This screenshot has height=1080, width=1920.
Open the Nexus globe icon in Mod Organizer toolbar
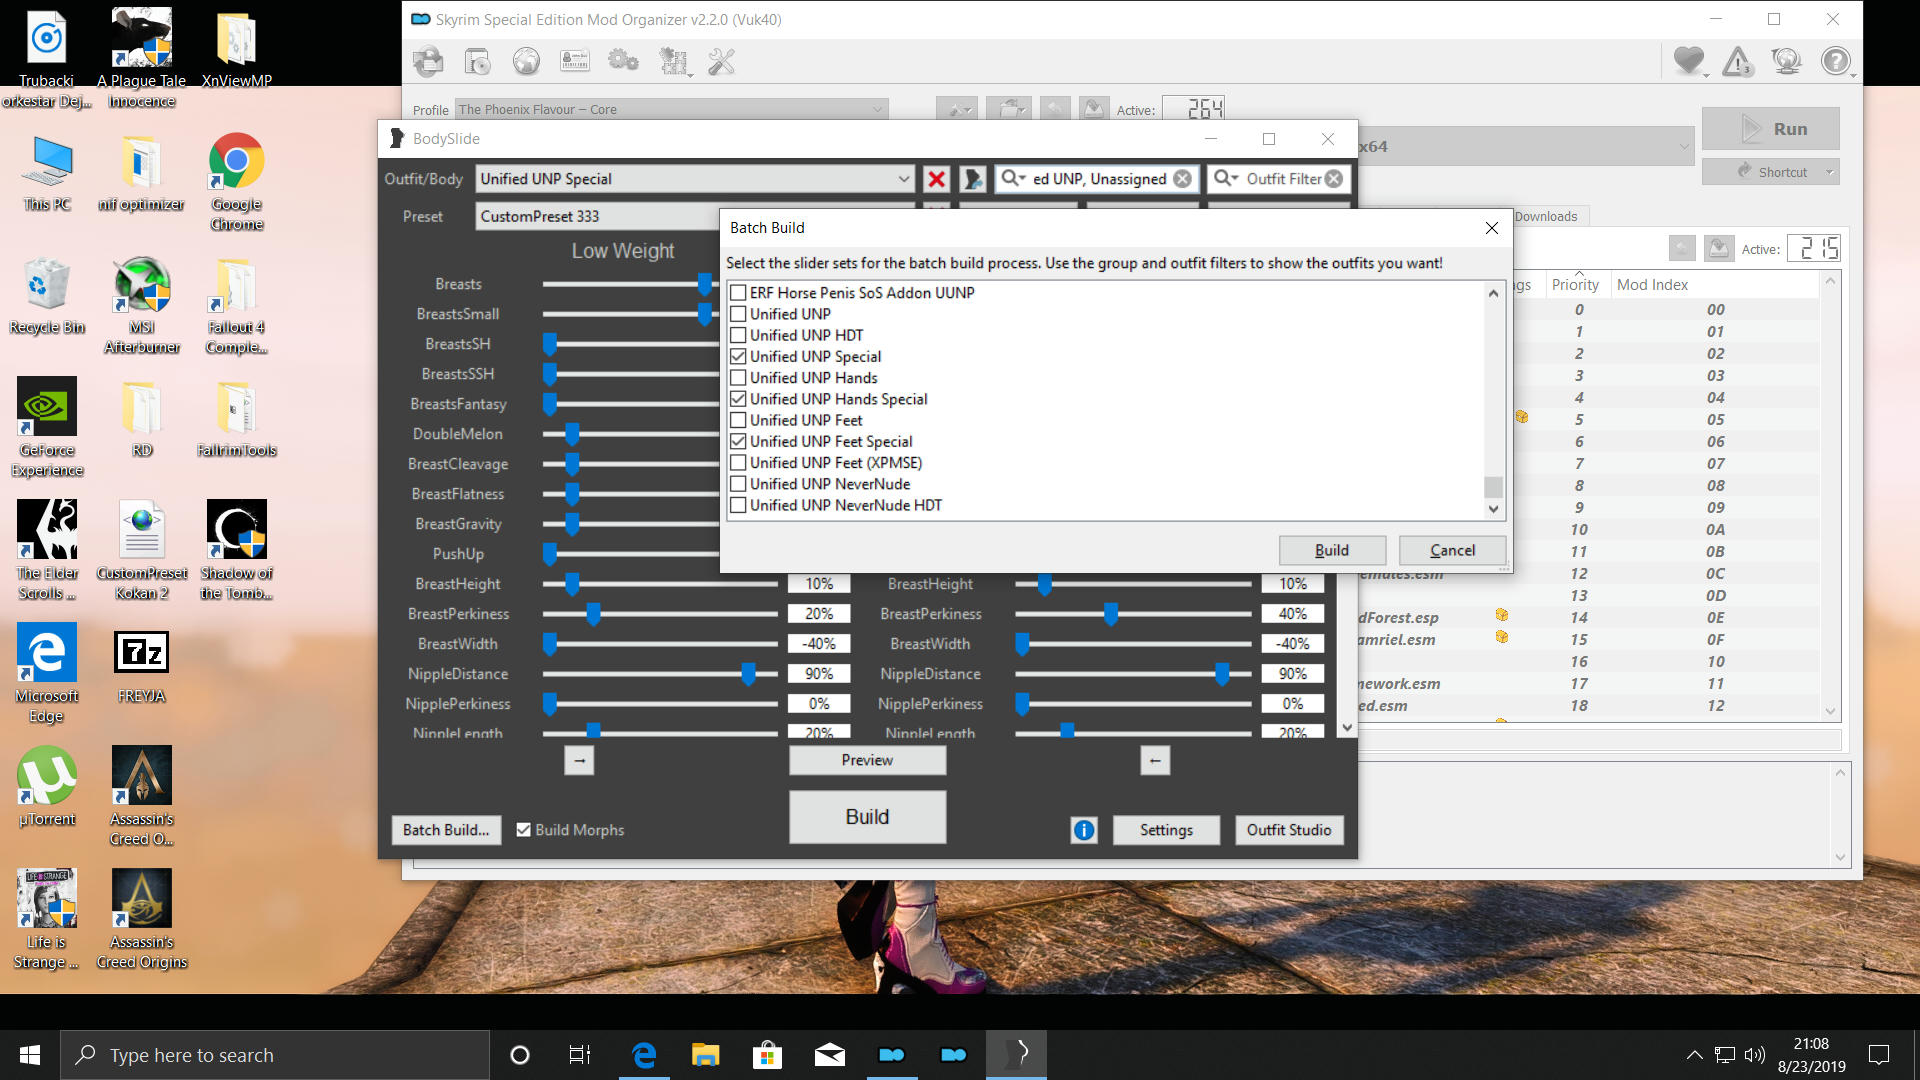pos(526,62)
